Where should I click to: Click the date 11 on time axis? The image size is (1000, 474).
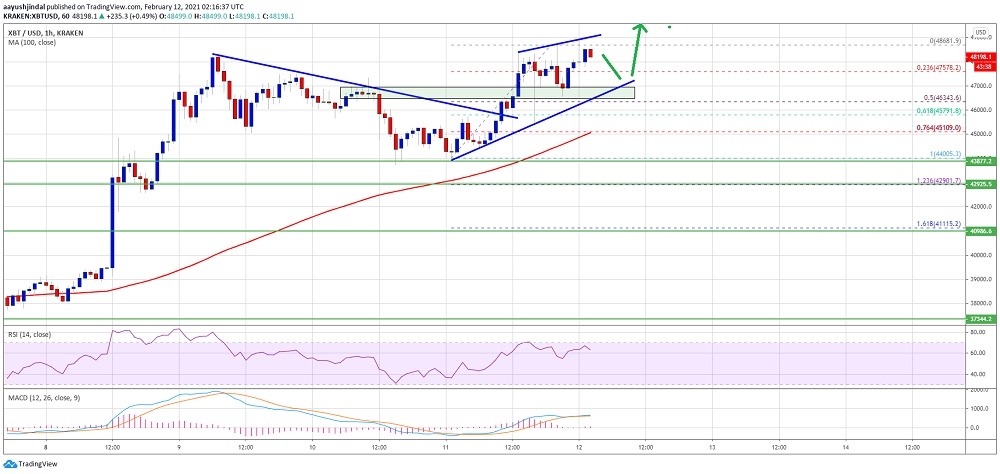(x=446, y=447)
